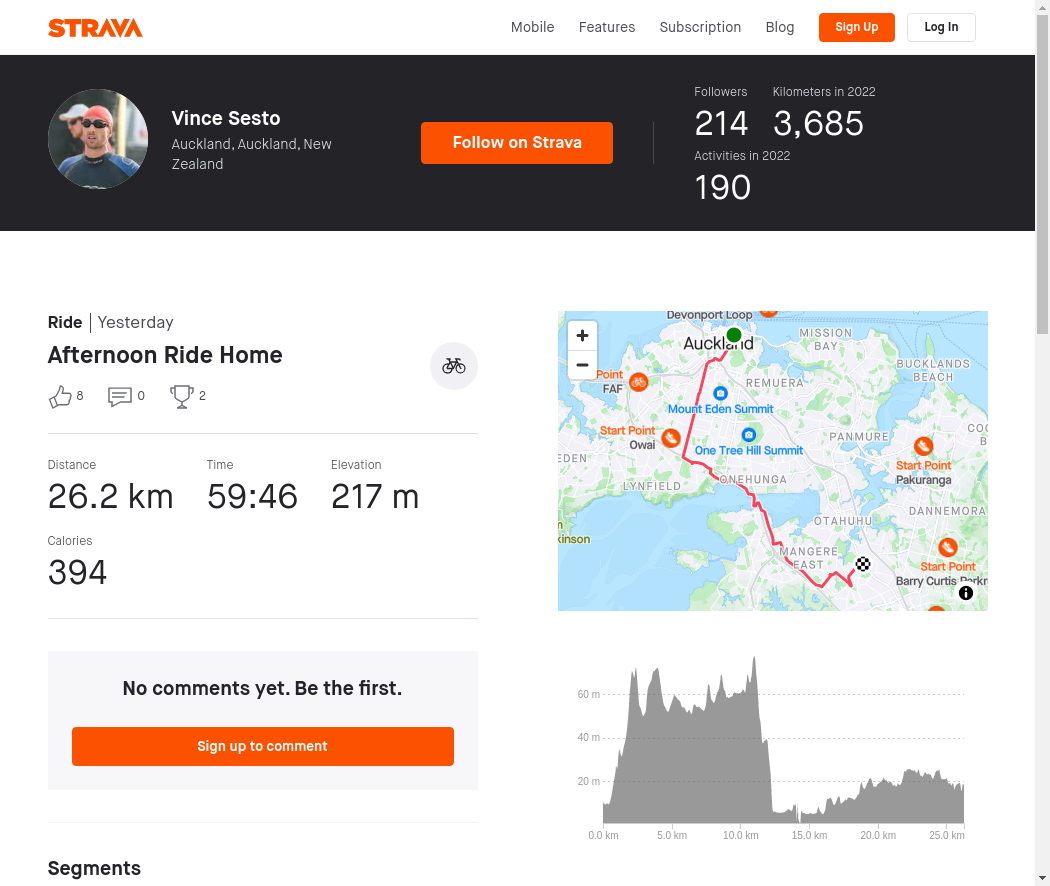Open Vince Sesto's profile photo

[98, 139]
